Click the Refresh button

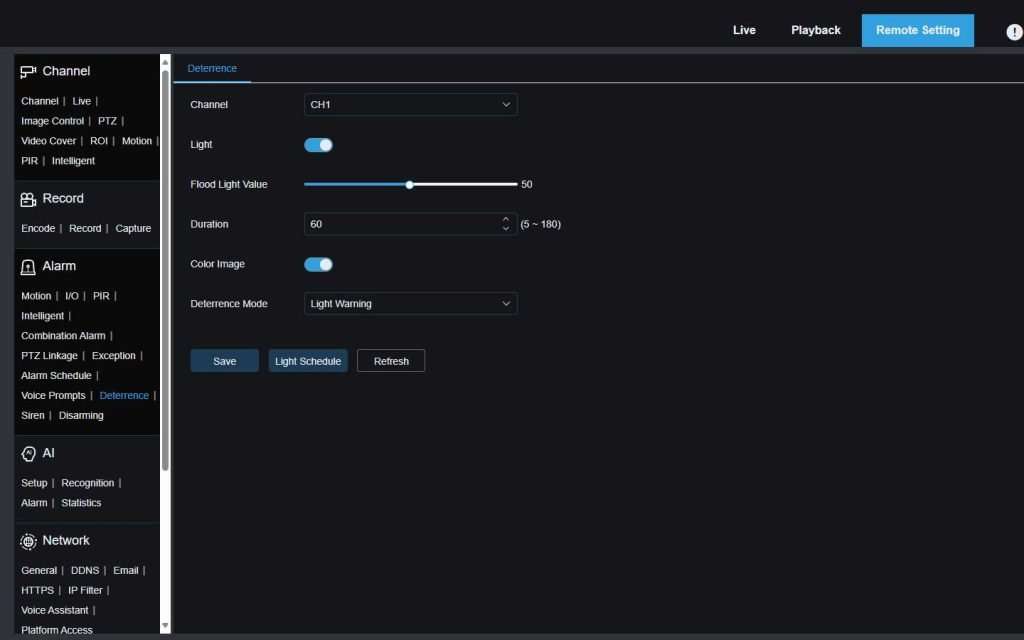click(x=391, y=361)
